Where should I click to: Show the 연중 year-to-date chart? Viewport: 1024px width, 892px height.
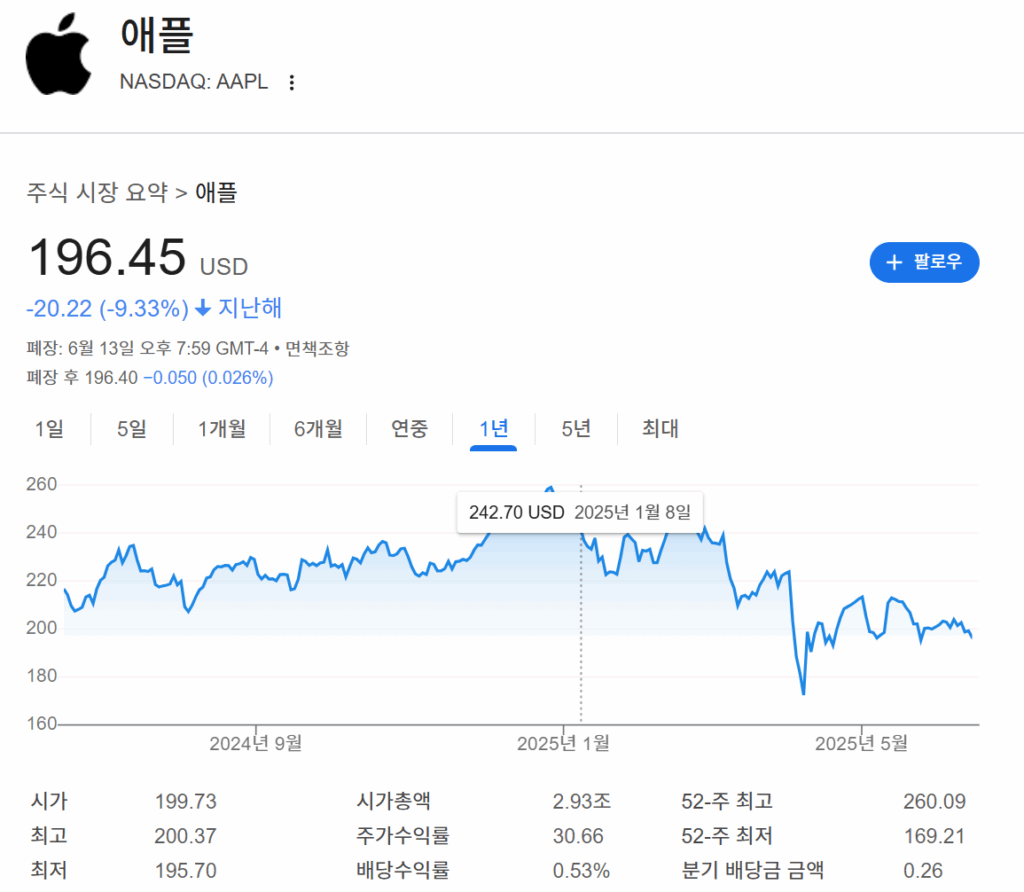click(x=409, y=429)
